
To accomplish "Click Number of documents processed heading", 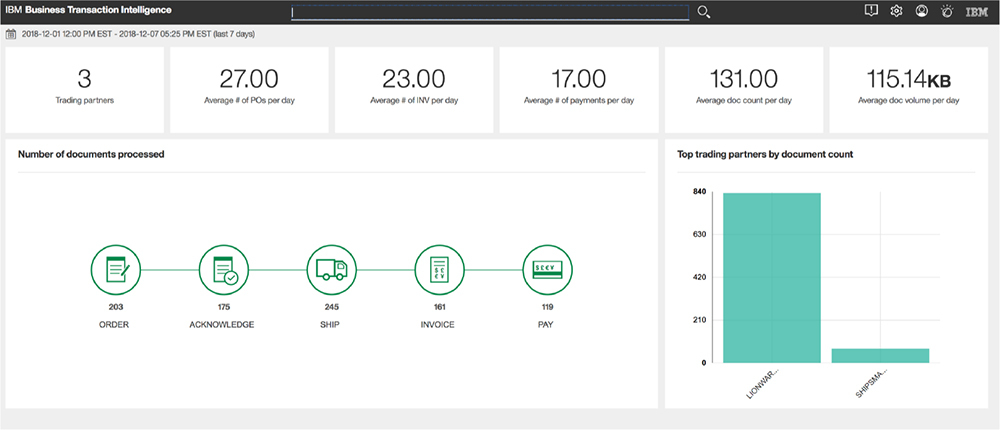I will (x=91, y=154).
